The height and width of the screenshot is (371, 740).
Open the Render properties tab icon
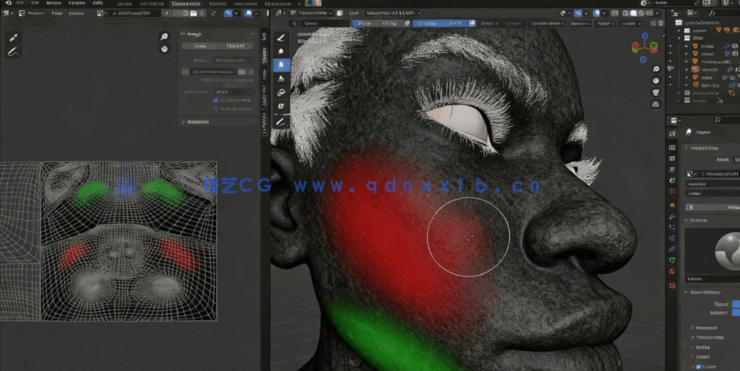(673, 147)
